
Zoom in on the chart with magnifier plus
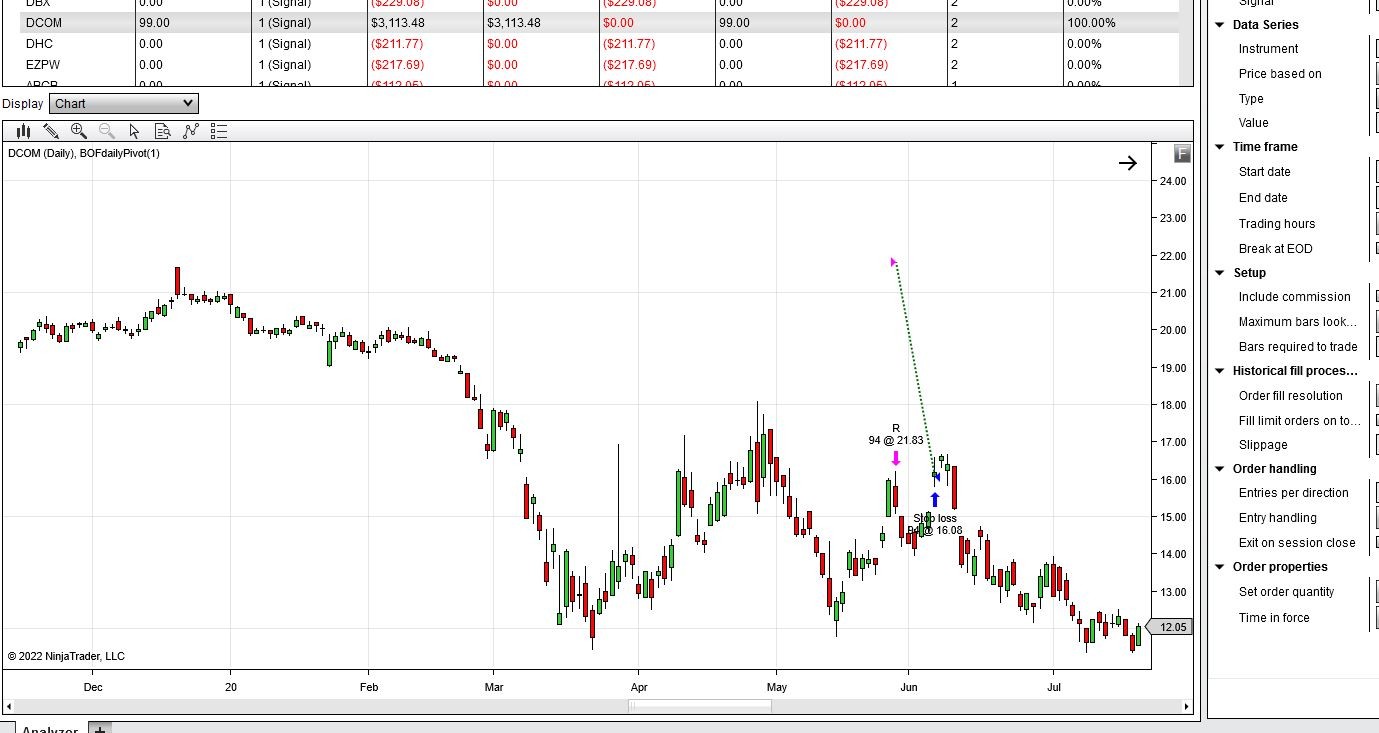79,131
